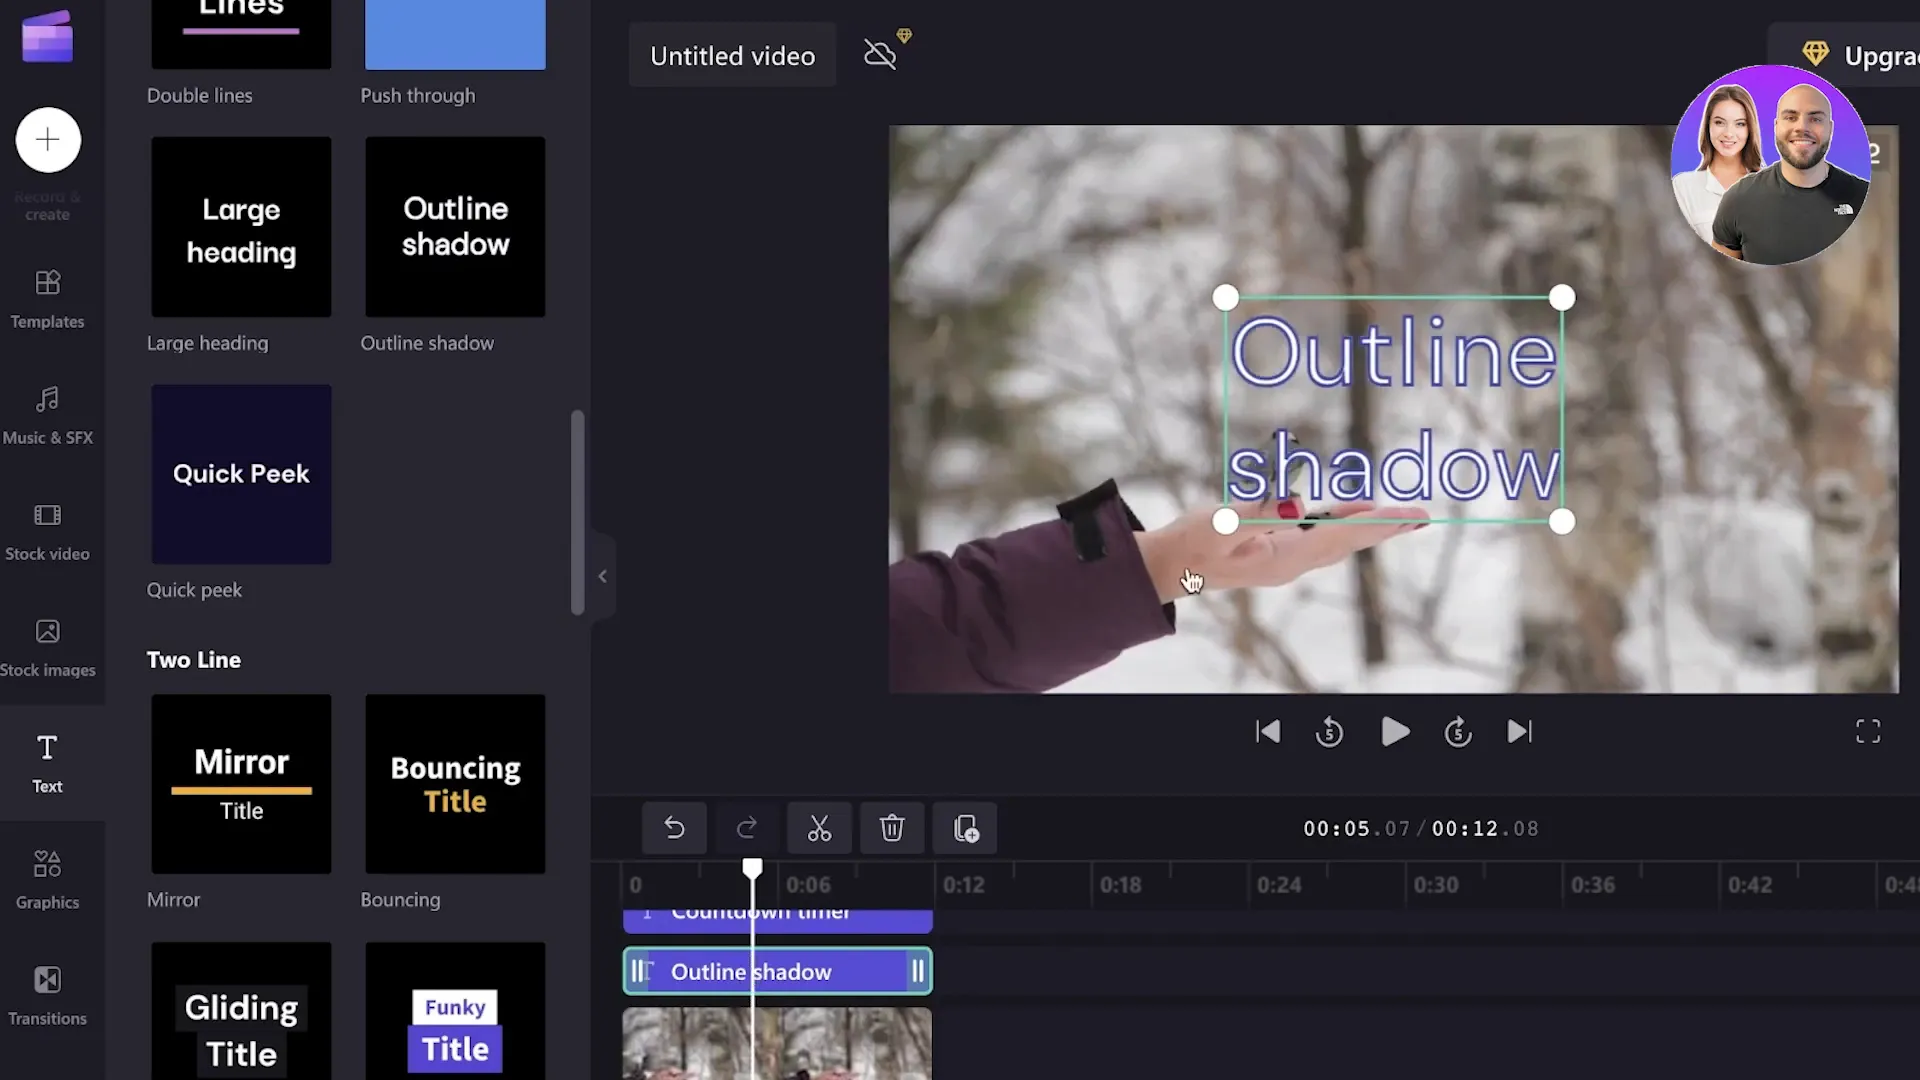Open the Templates sidebar tab
The width and height of the screenshot is (1920, 1080).
47,299
